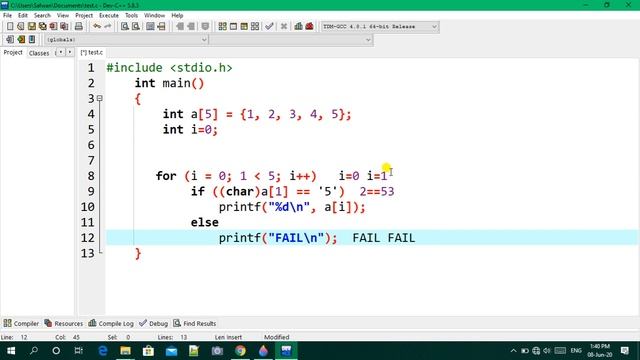Click the '2==53' text on line 9

(x=377, y=191)
